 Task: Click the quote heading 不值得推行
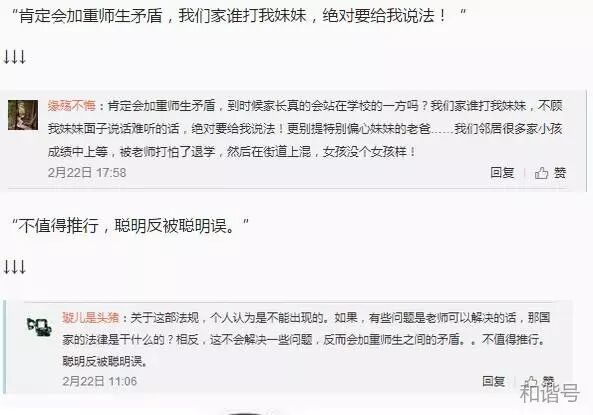coord(131,226)
